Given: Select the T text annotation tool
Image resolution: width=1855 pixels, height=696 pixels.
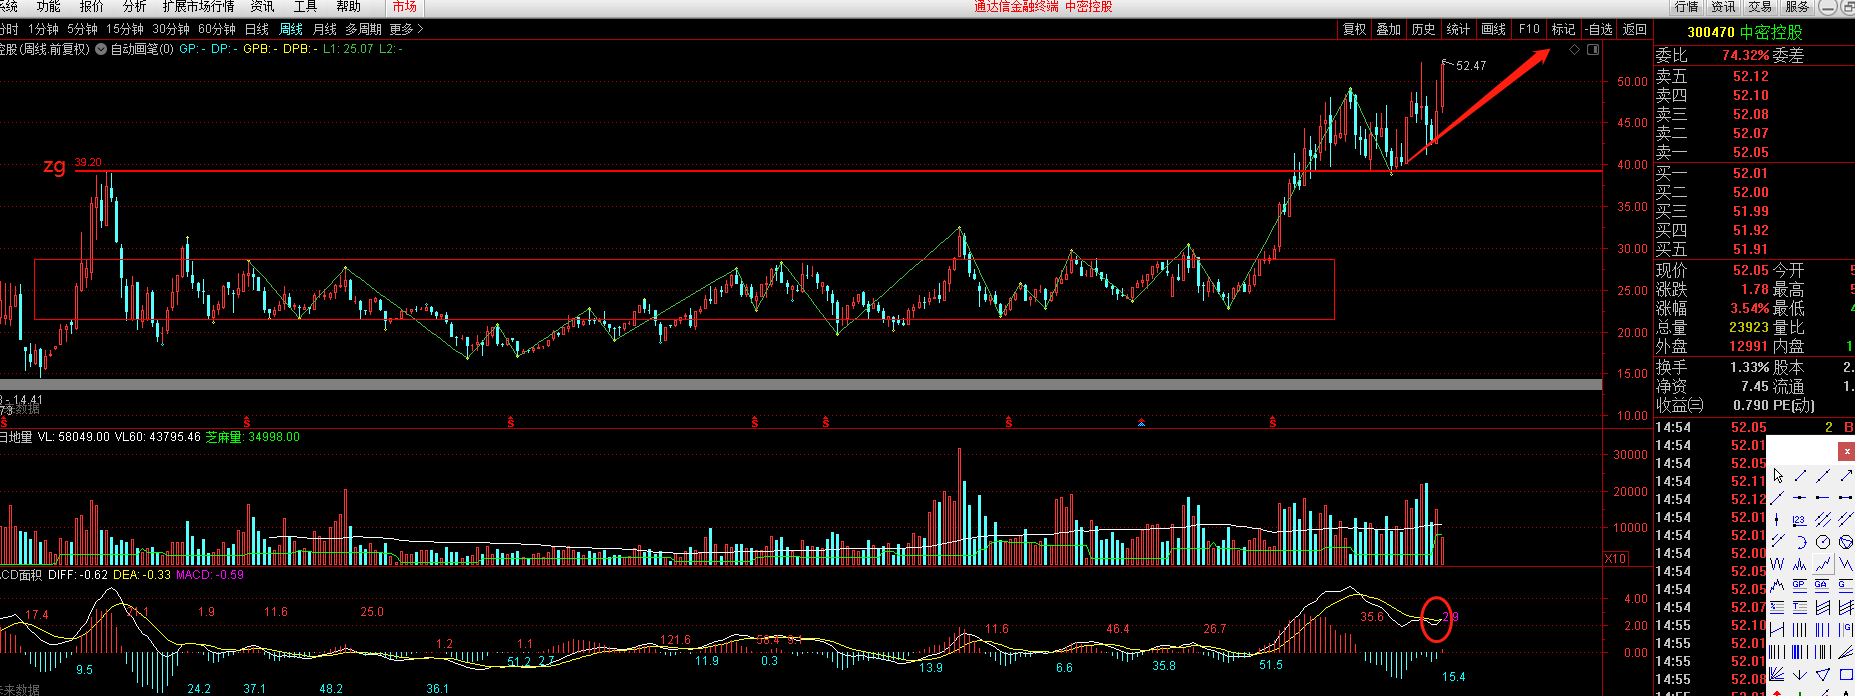Looking at the screenshot, I should click(x=1800, y=606).
